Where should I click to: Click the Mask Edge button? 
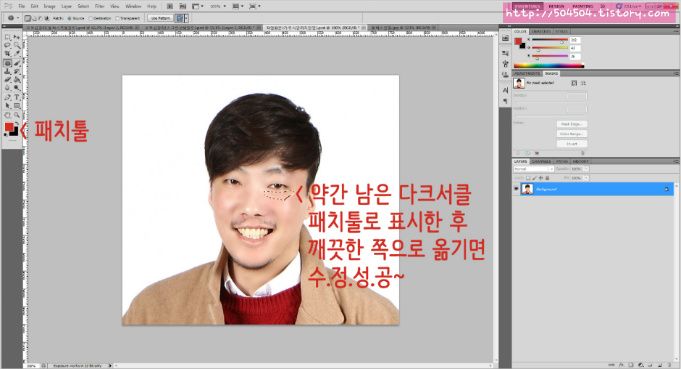pos(572,124)
